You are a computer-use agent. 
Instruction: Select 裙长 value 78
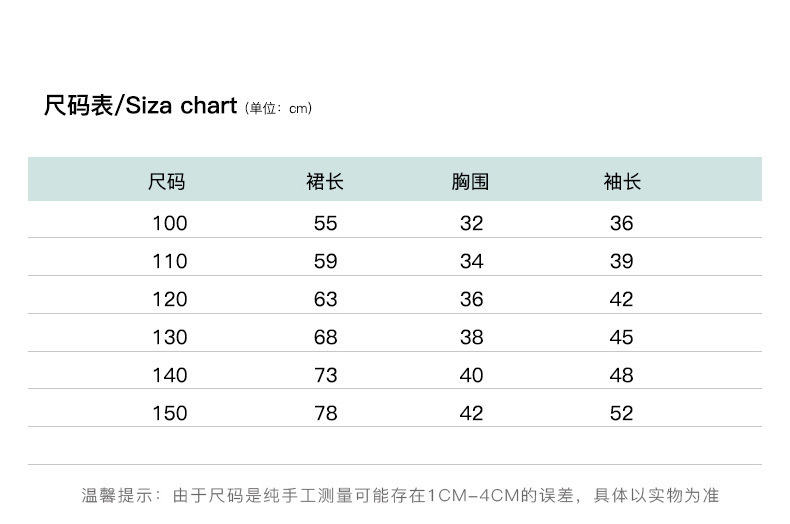326,413
